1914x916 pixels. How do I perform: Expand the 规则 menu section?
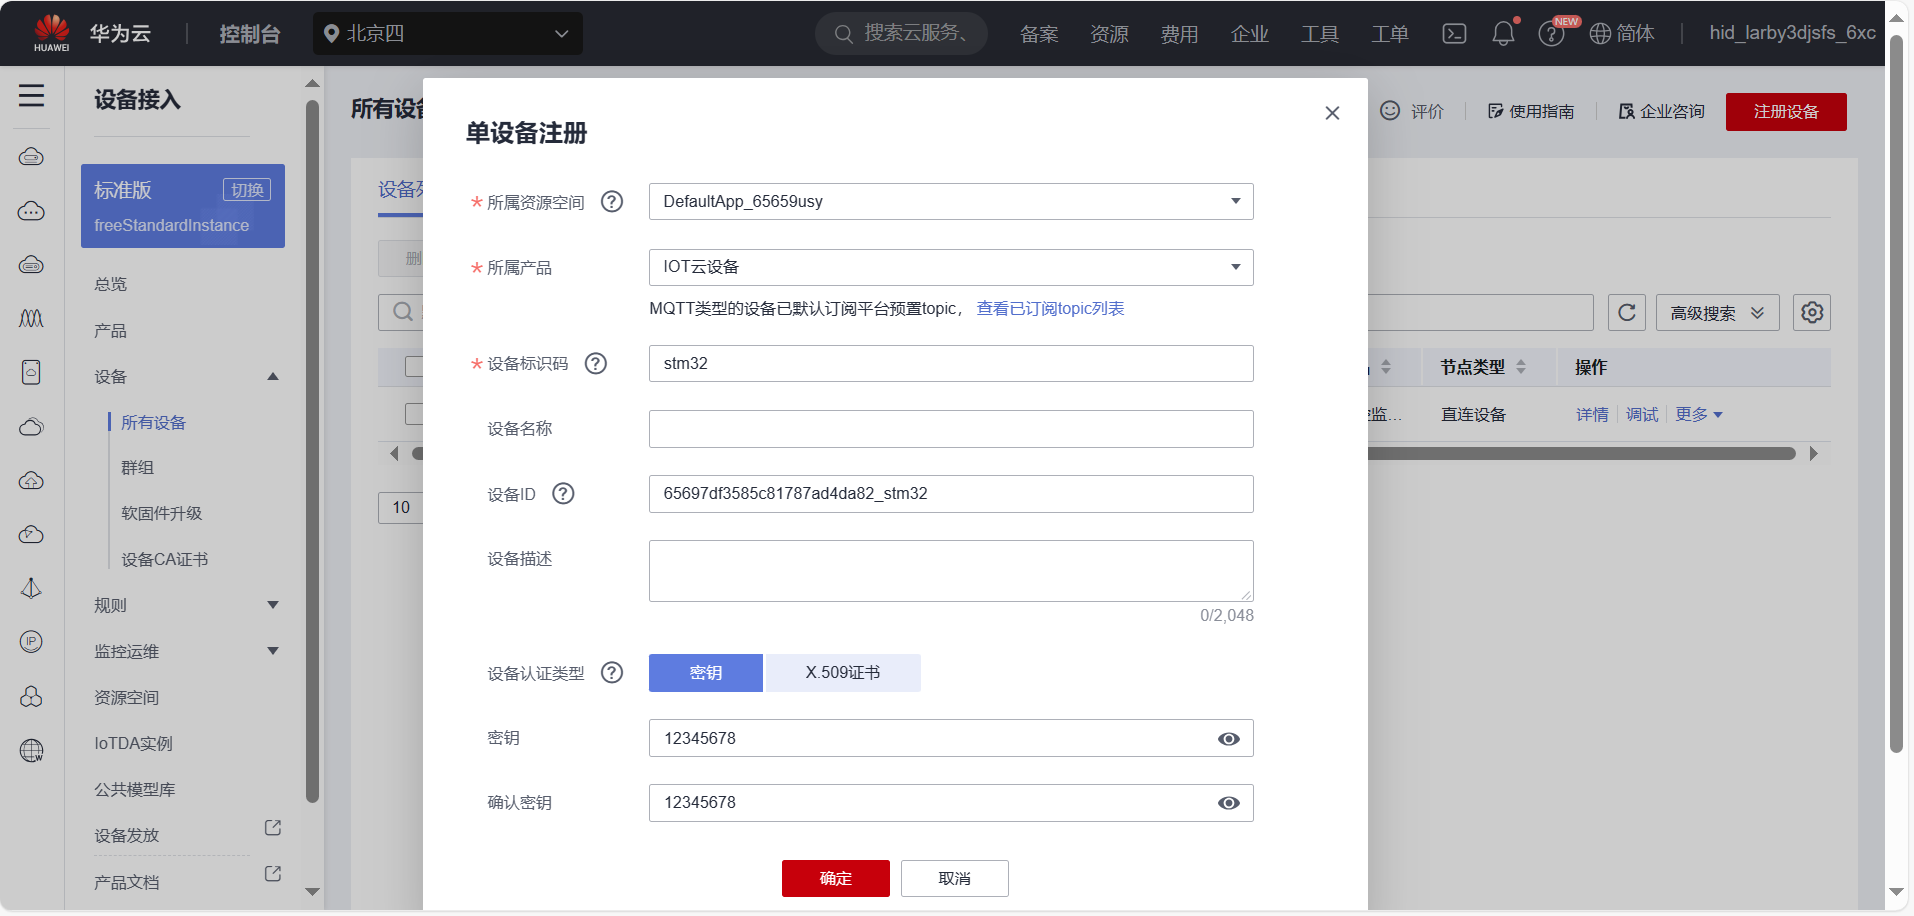[273, 605]
